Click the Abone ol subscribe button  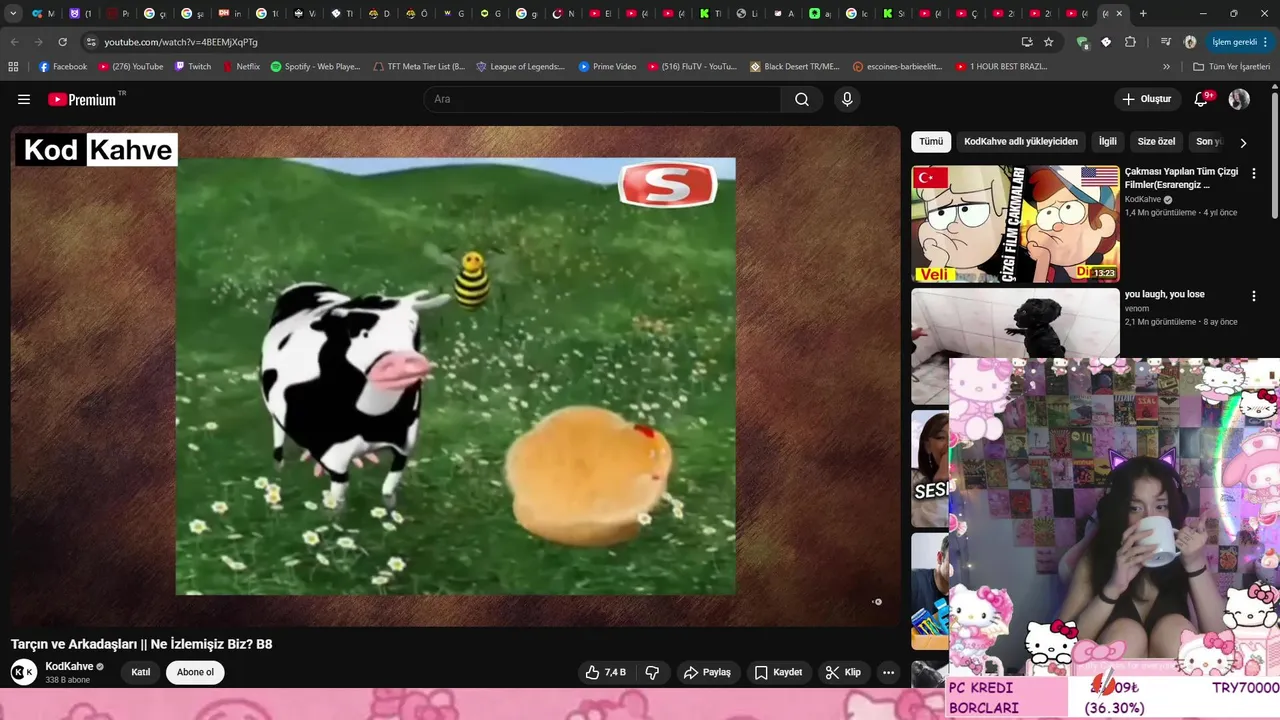coord(195,672)
